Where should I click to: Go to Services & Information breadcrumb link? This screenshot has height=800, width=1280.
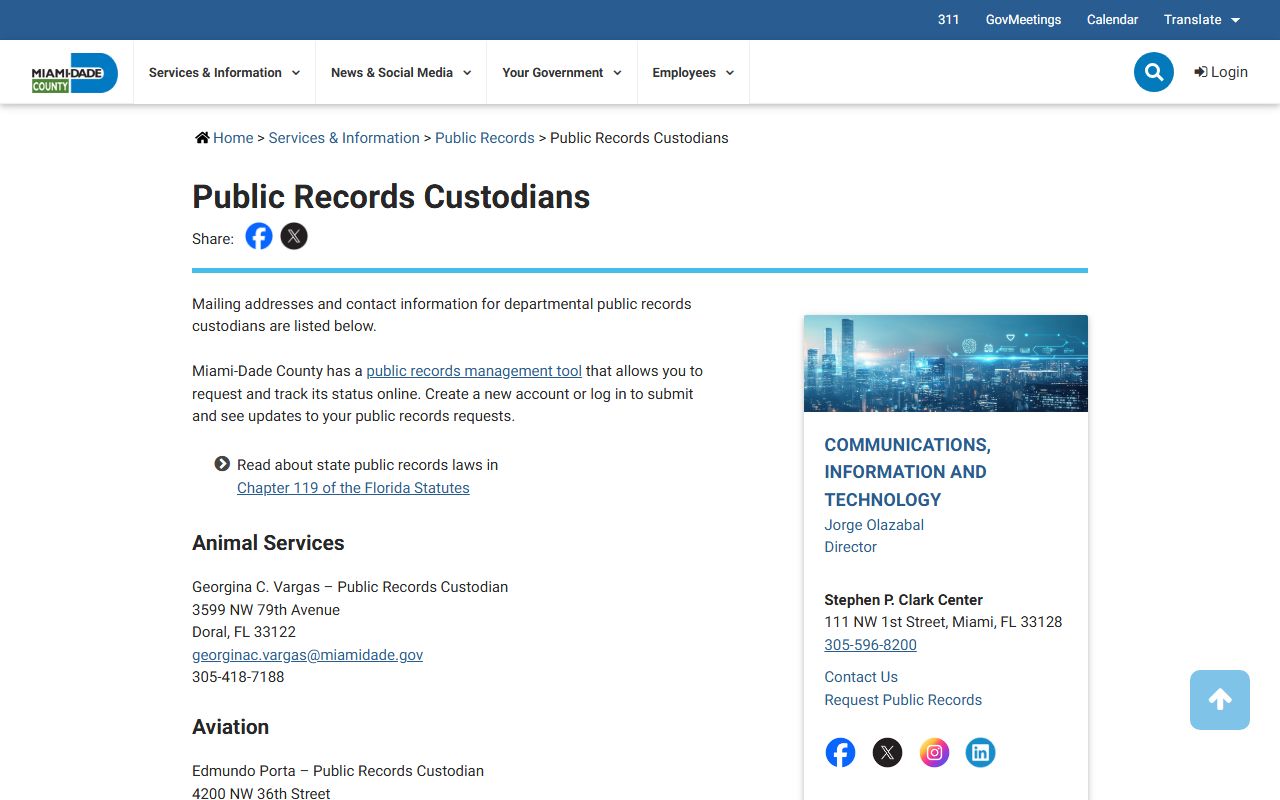click(344, 138)
